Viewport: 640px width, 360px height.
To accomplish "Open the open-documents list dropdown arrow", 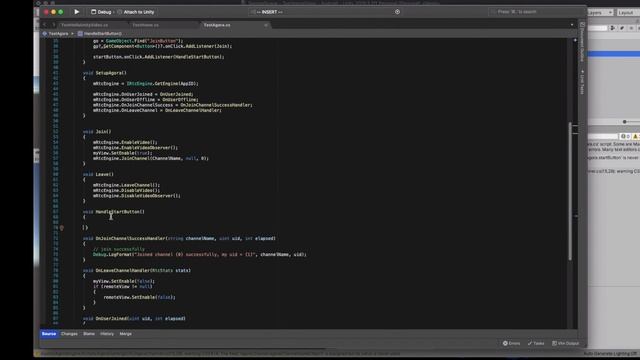I will [572, 25].
